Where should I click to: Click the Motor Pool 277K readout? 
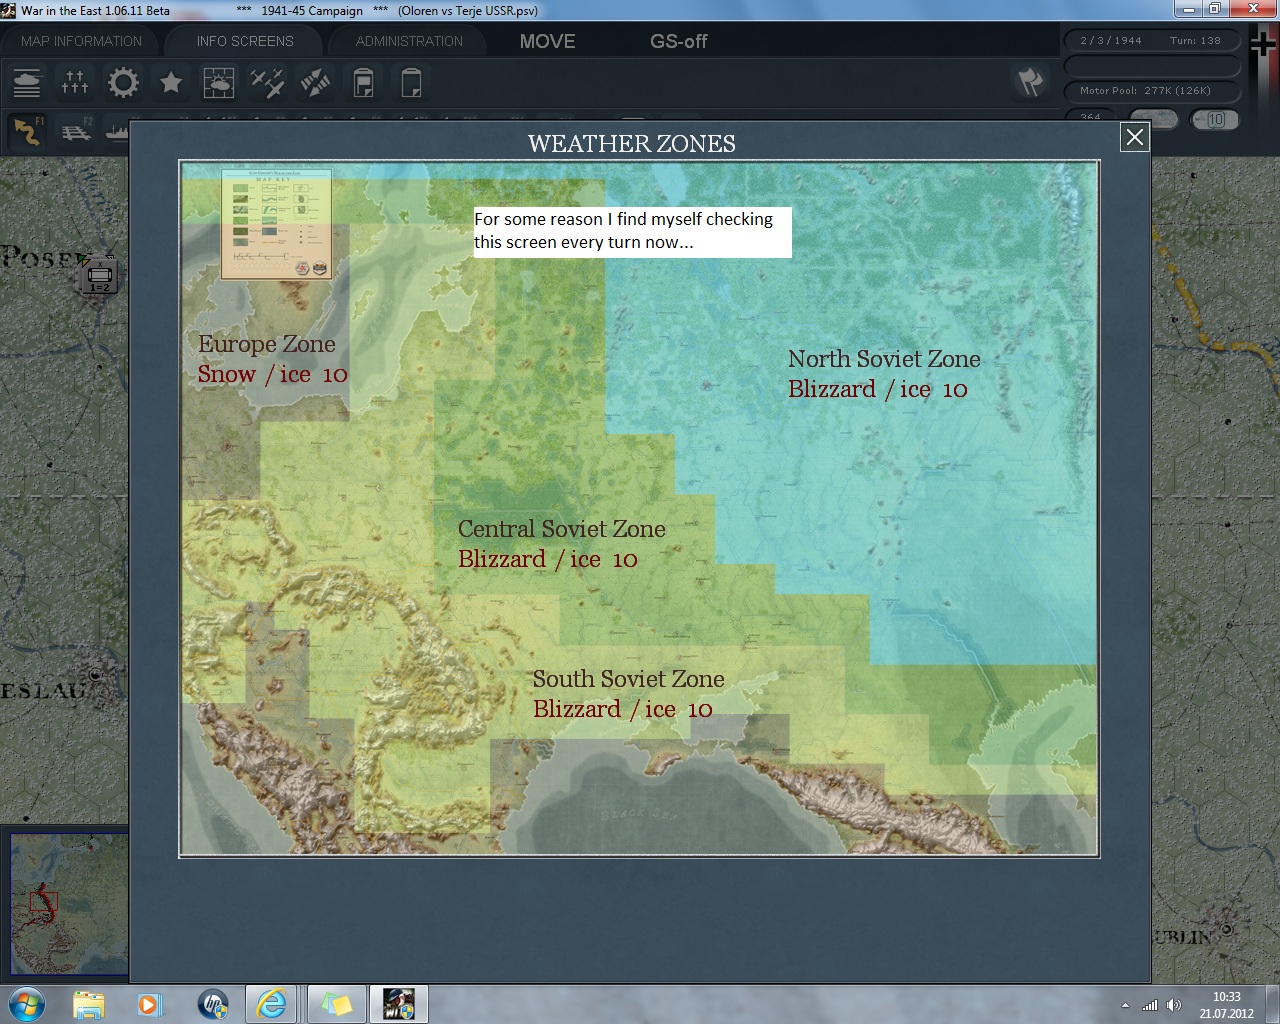pyautogui.click(x=1151, y=90)
